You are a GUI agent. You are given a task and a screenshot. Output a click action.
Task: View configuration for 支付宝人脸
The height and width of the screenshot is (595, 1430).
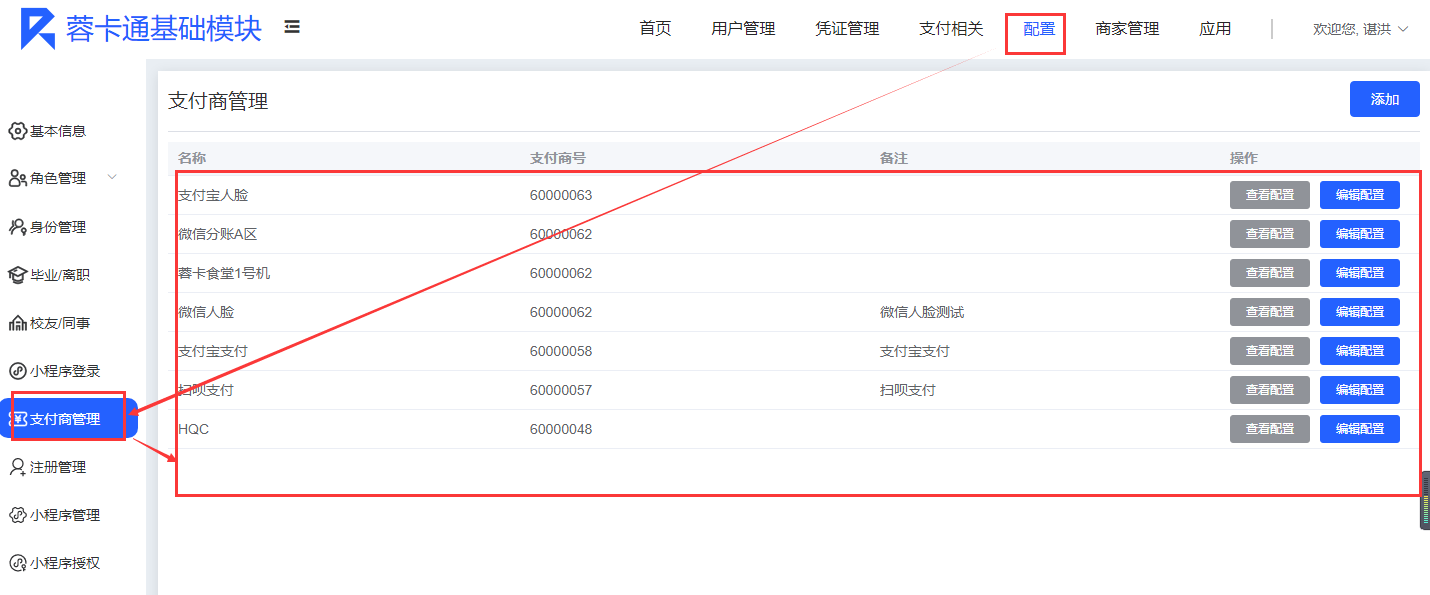pos(1269,195)
